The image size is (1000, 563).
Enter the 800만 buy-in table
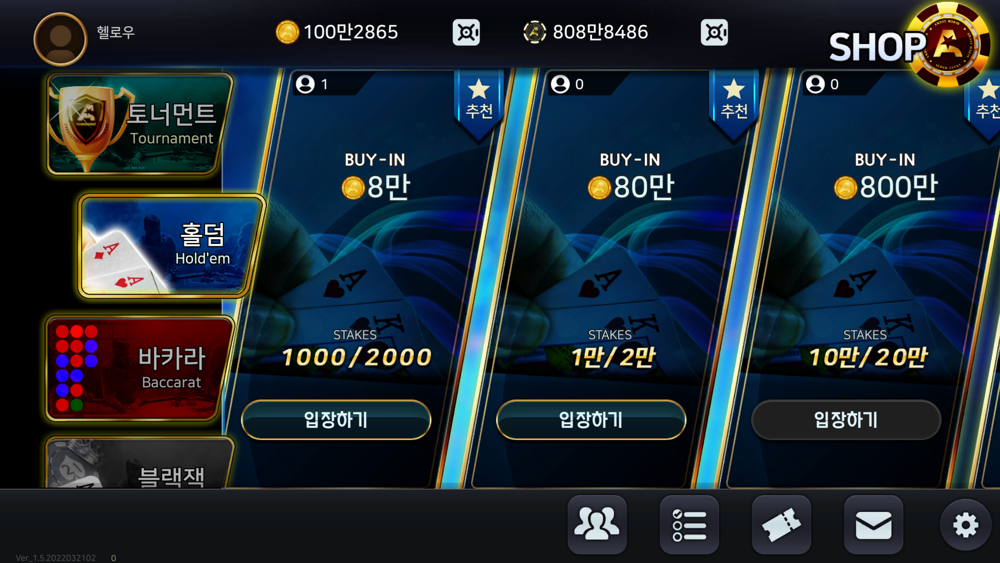[x=846, y=420]
